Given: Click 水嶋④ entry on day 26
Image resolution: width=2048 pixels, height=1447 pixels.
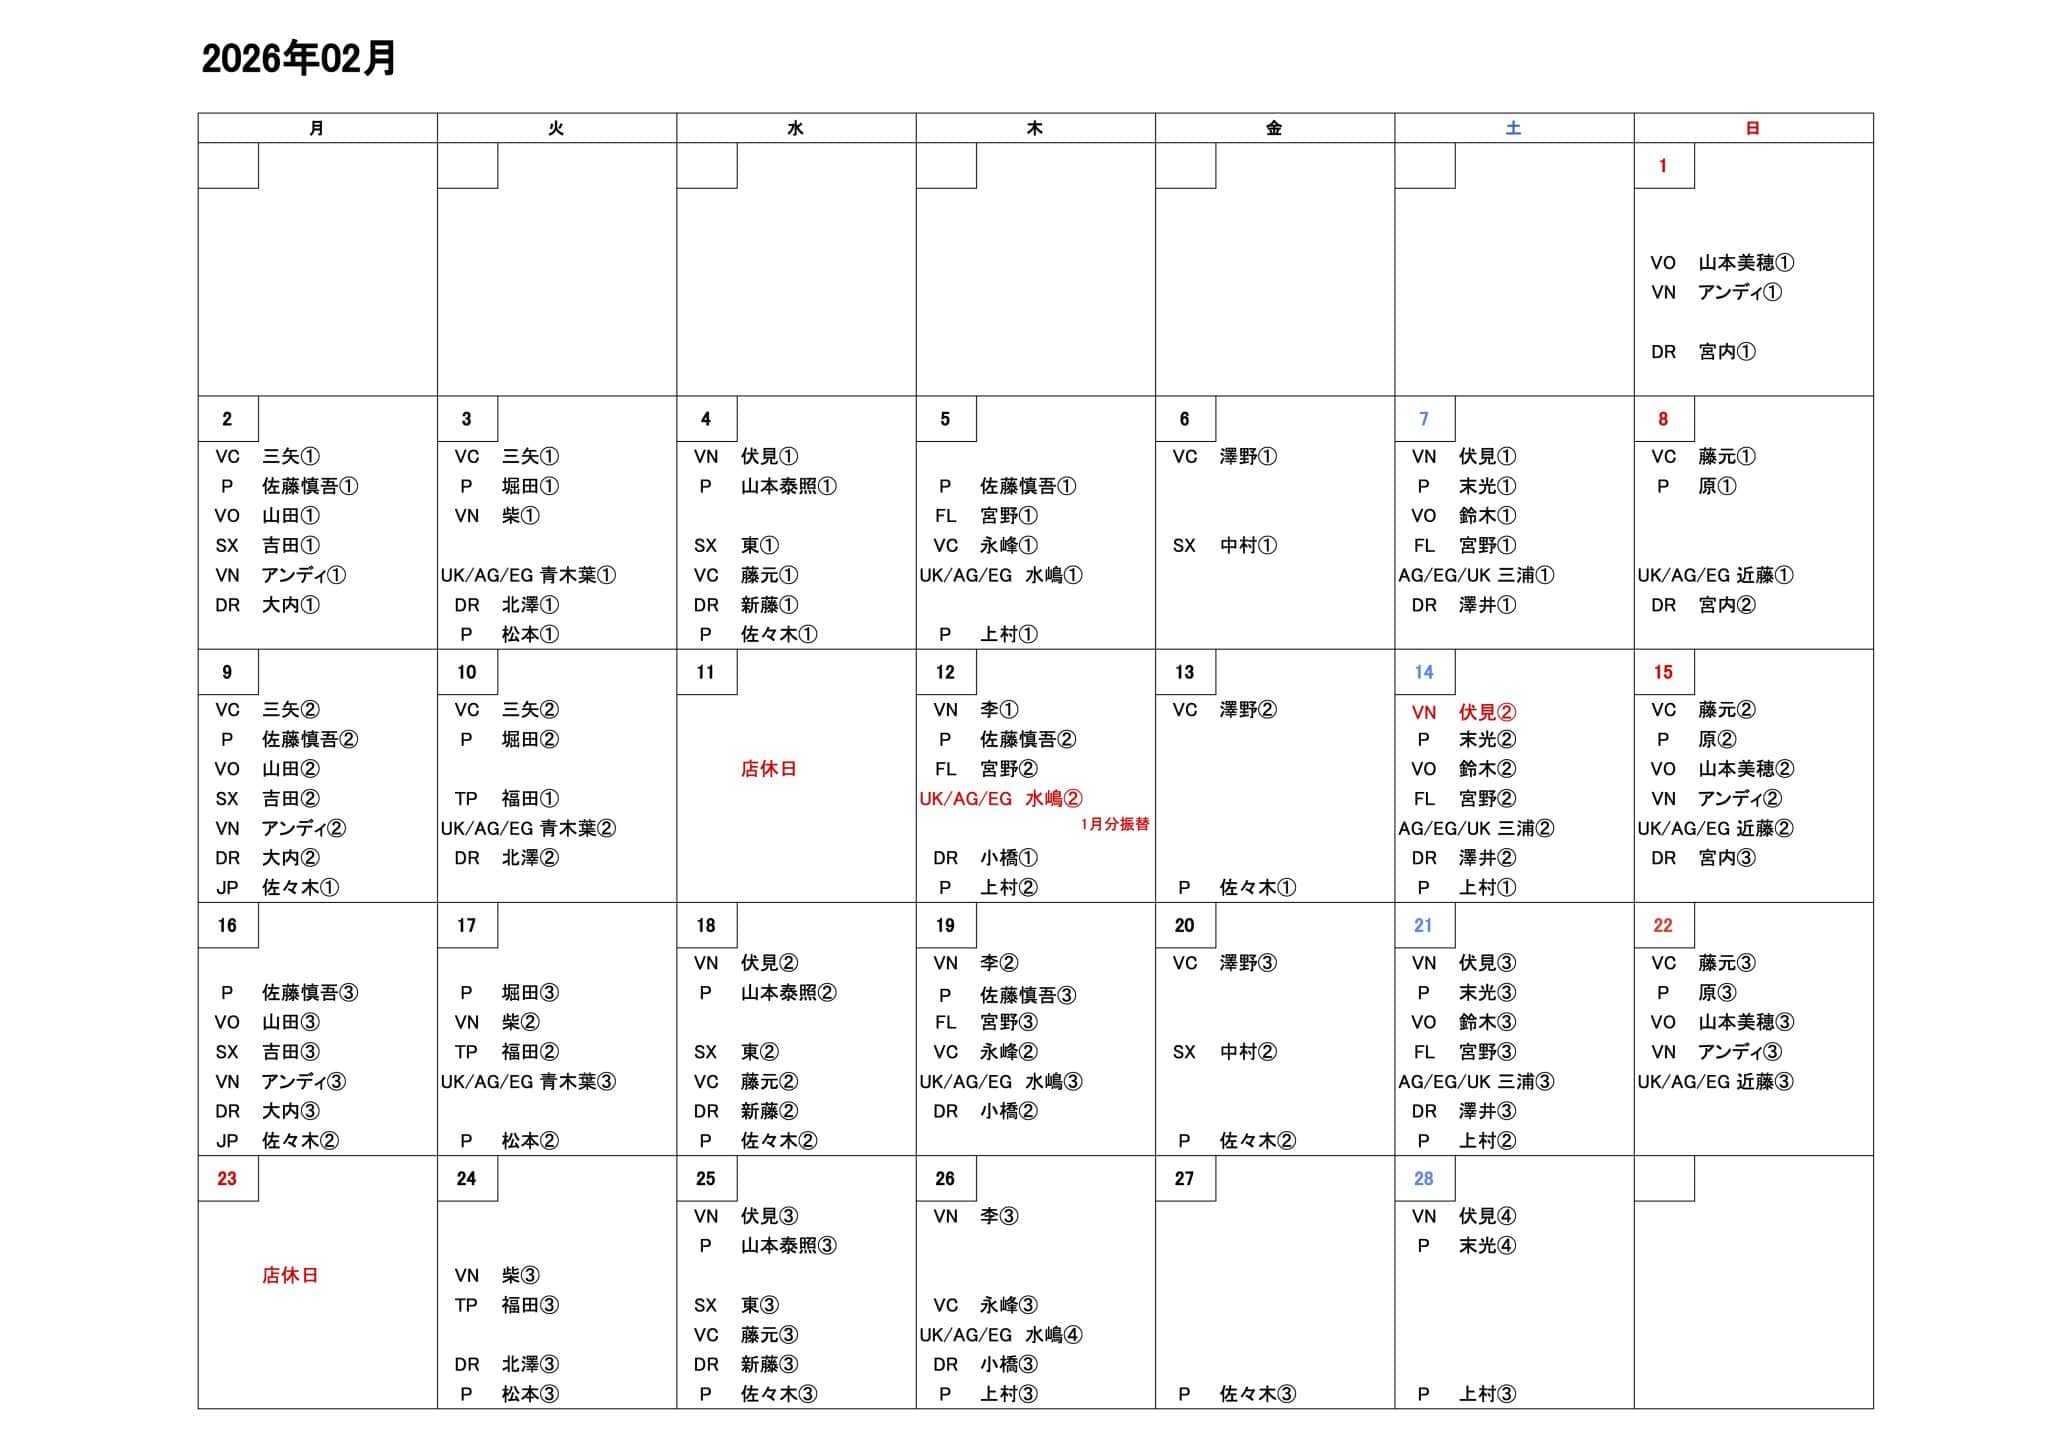Looking at the screenshot, I should pyautogui.click(x=1053, y=1334).
